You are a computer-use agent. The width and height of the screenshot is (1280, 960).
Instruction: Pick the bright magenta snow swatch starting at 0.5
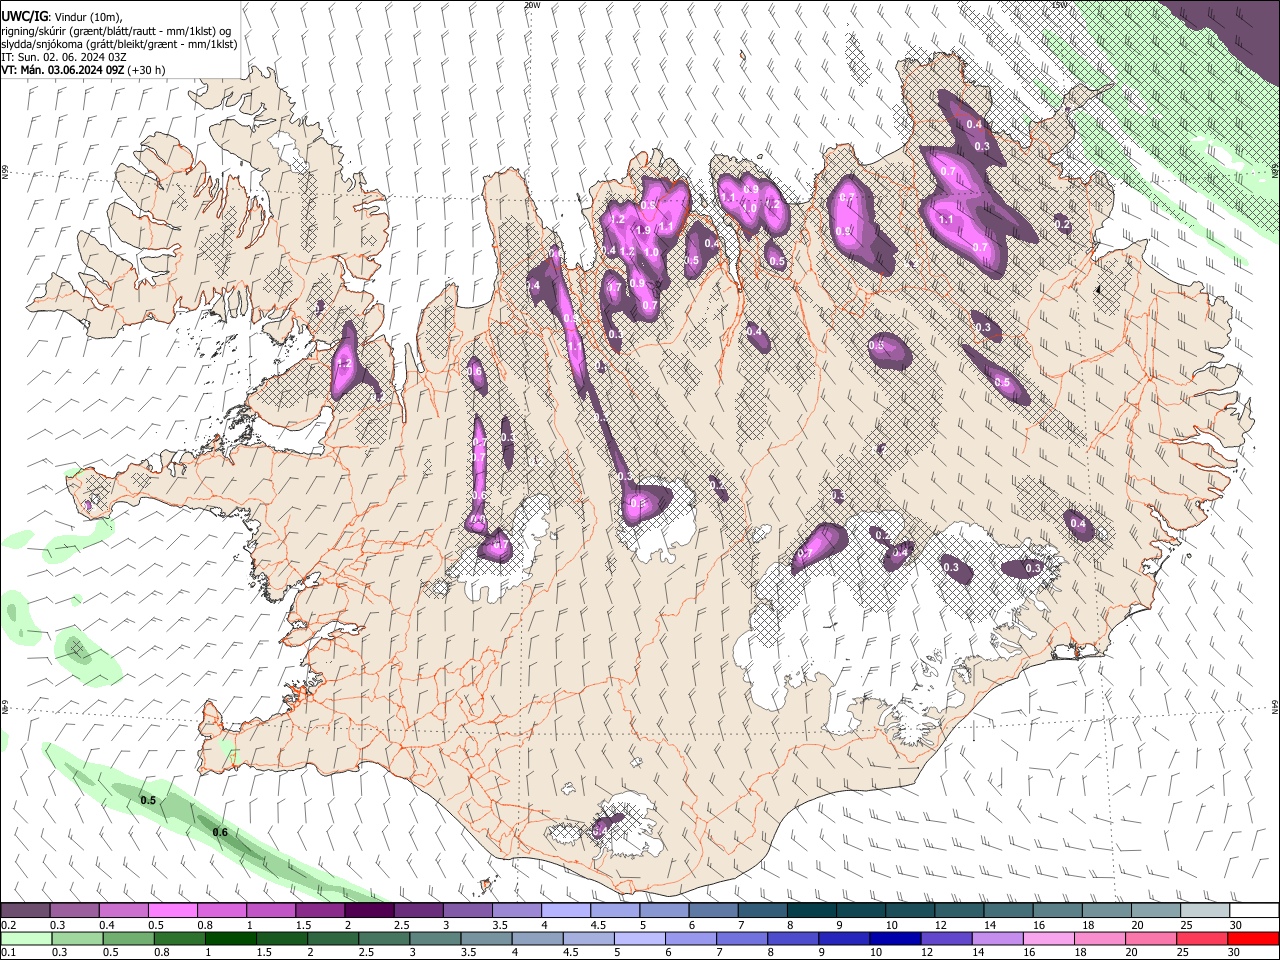coord(172,911)
